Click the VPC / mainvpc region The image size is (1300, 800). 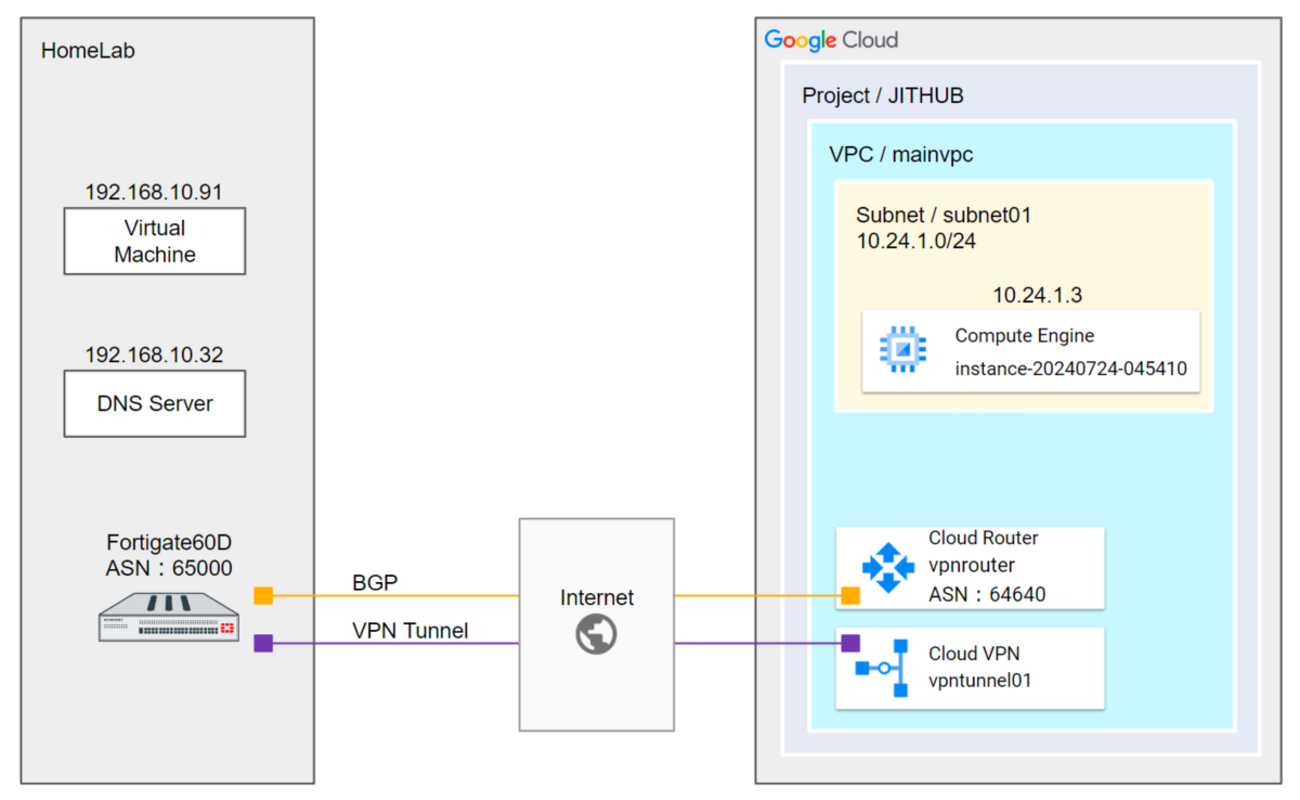tap(900, 154)
